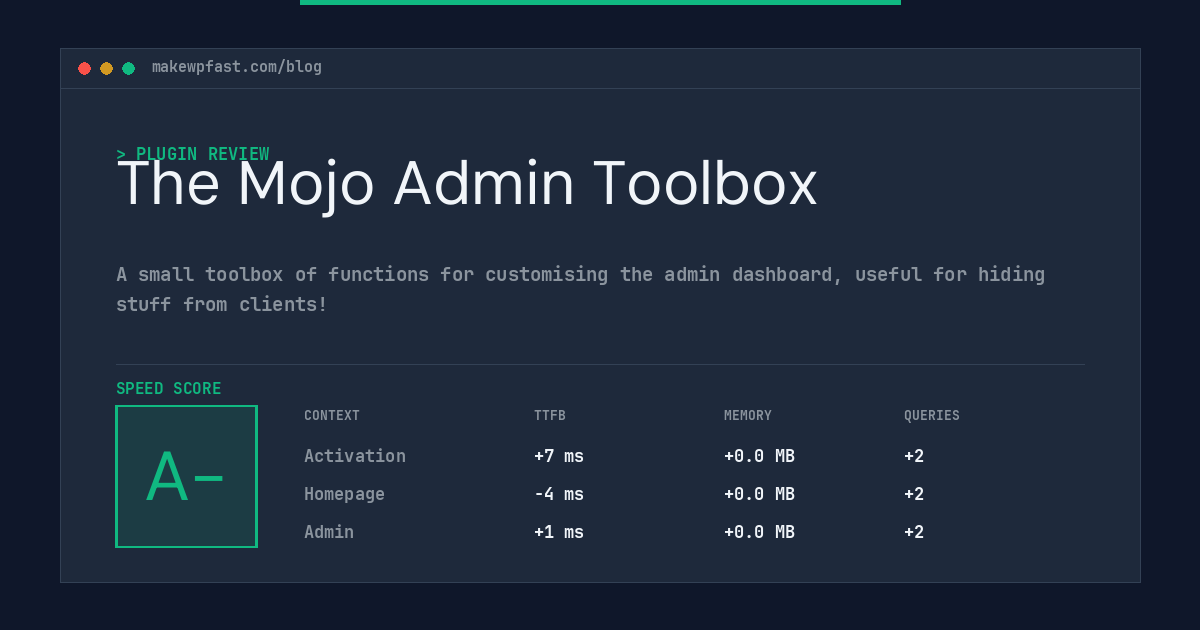Select the Admin row label
This screenshot has width=1200, height=630.
pos(329,532)
